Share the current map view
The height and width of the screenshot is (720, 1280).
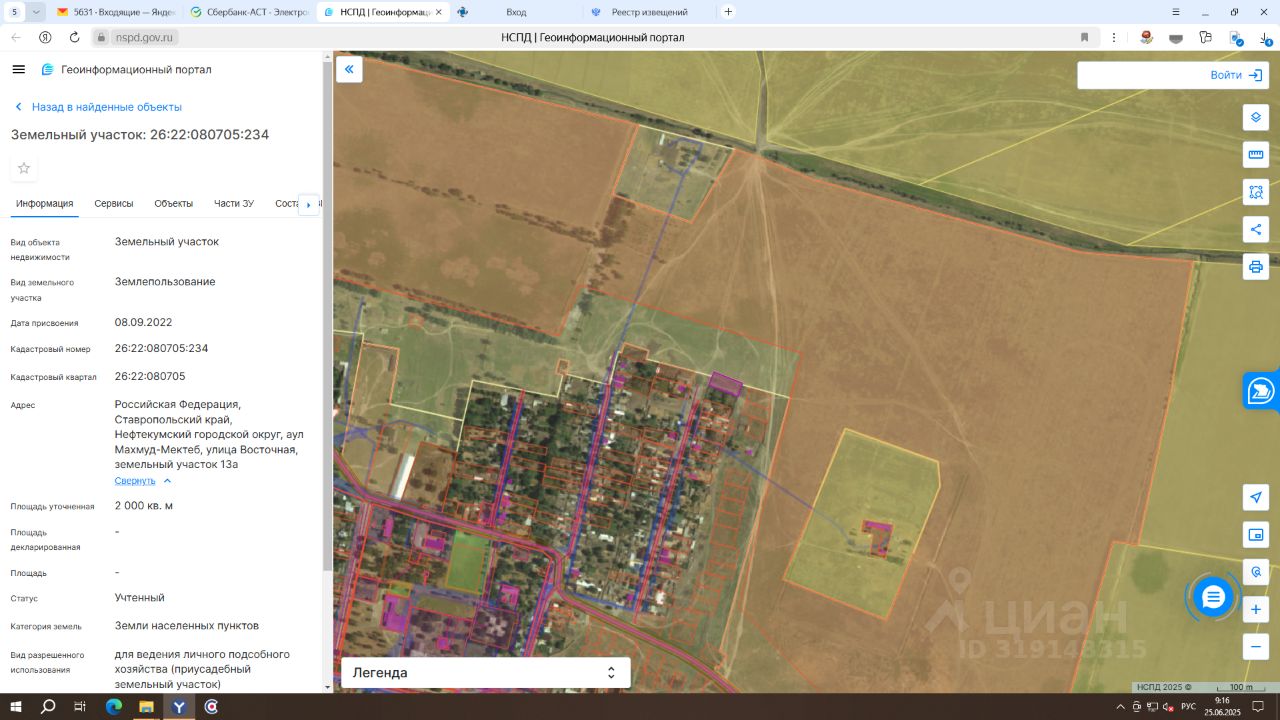coord(1256,229)
